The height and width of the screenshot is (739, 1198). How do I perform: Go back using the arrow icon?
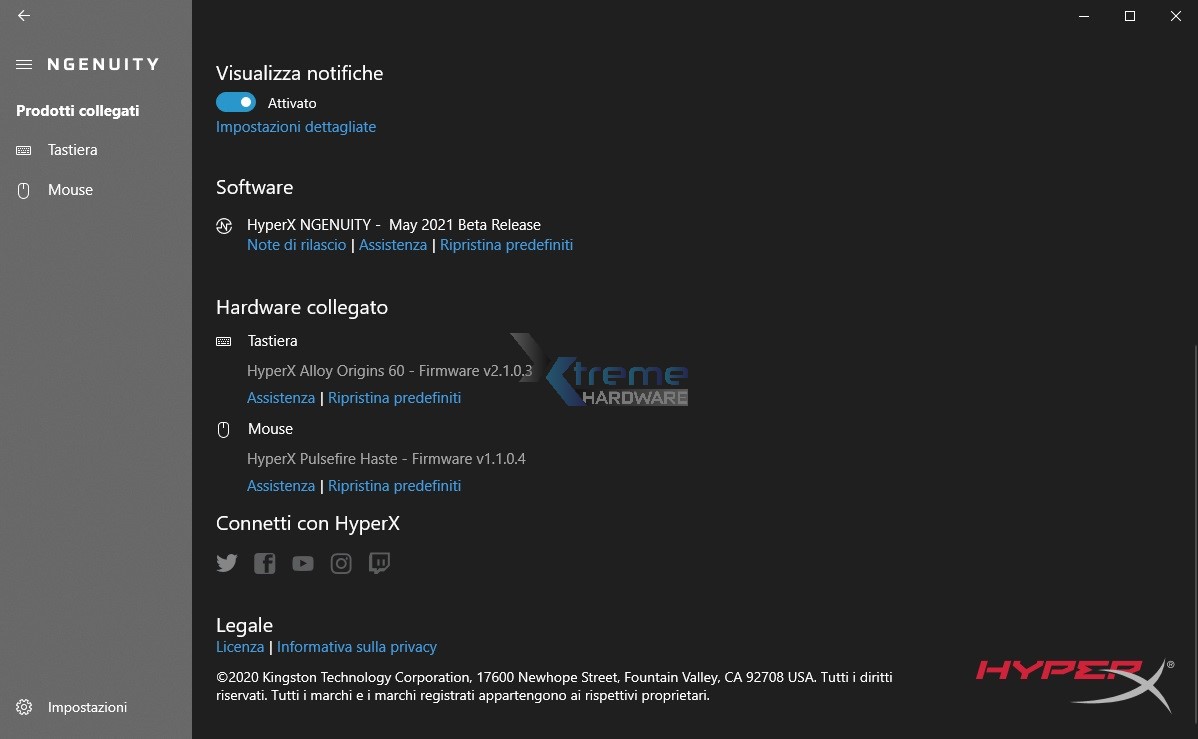[x=24, y=16]
